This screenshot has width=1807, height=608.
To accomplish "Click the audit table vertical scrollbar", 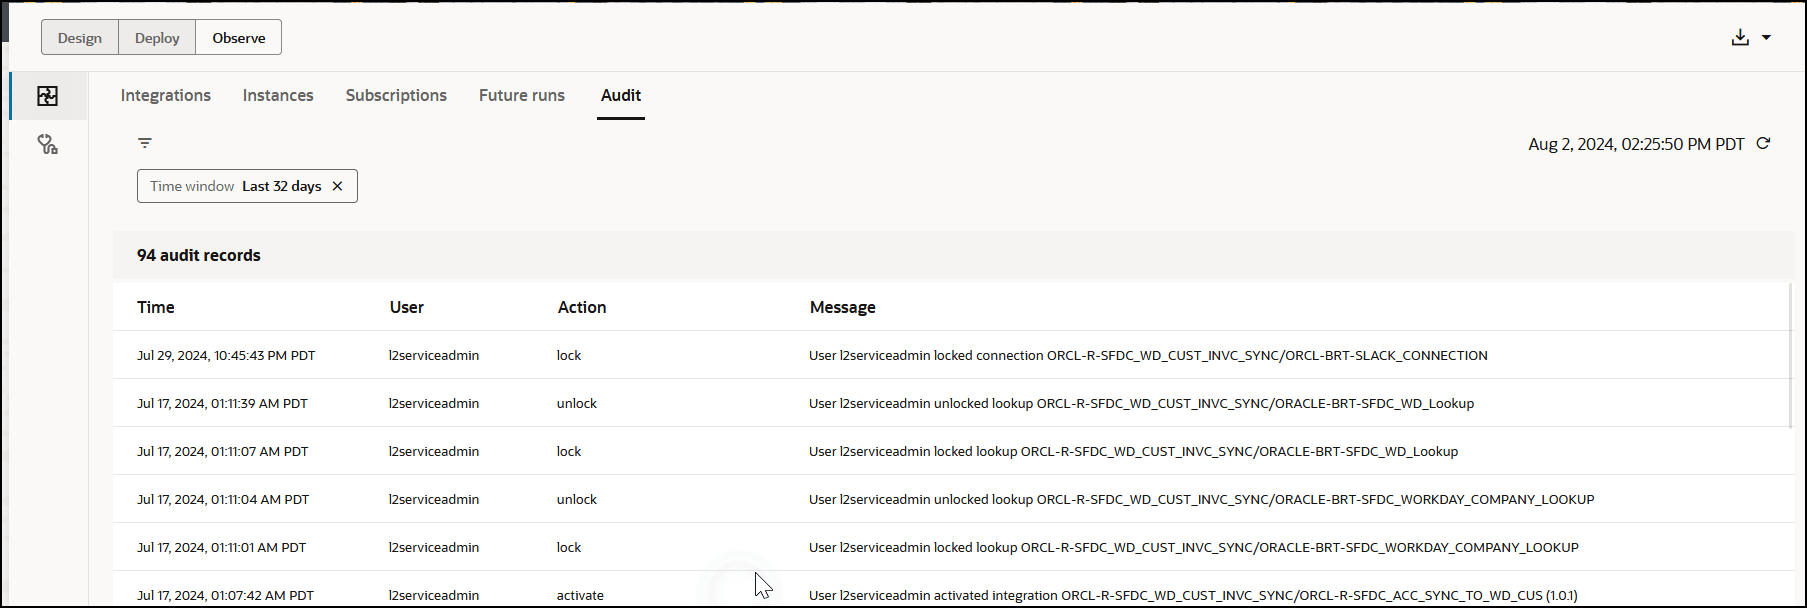I will [1791, 356].
